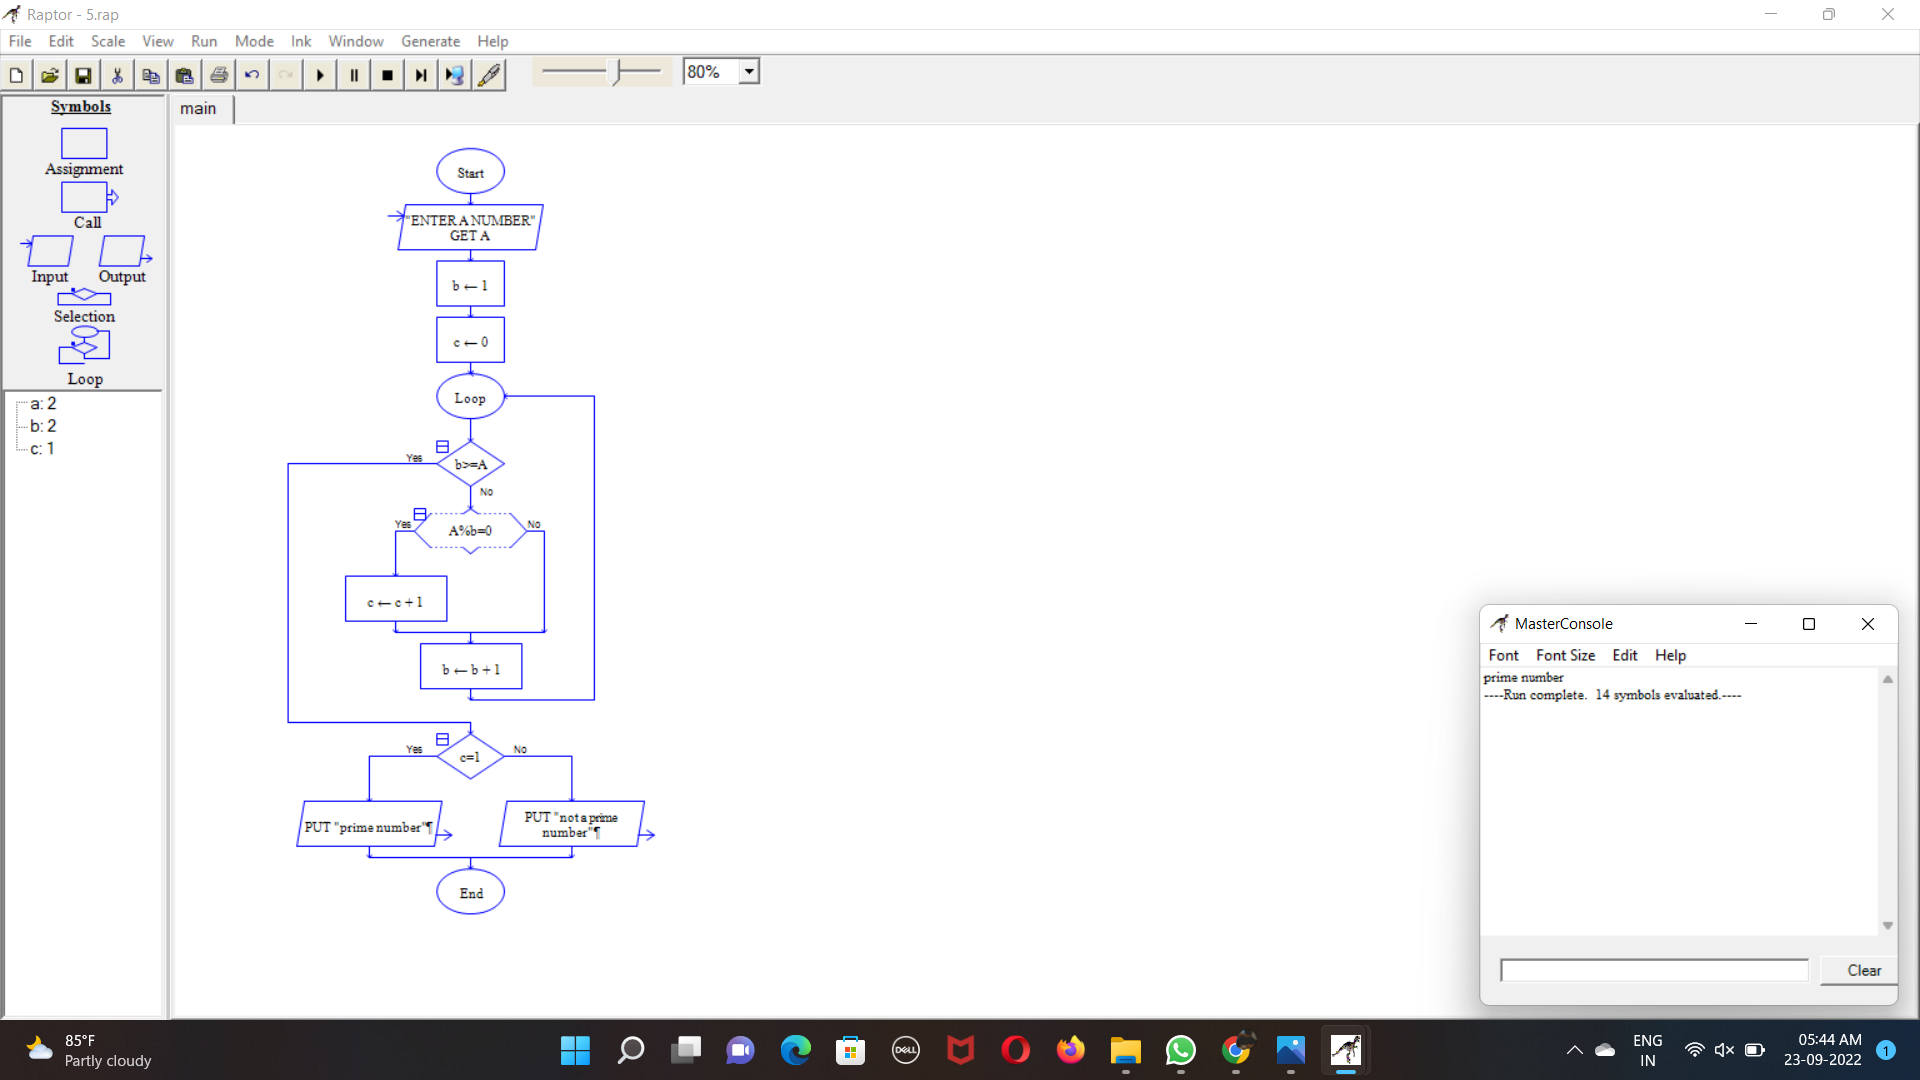Select the Loop symbol in palette

tap(84, 346)
